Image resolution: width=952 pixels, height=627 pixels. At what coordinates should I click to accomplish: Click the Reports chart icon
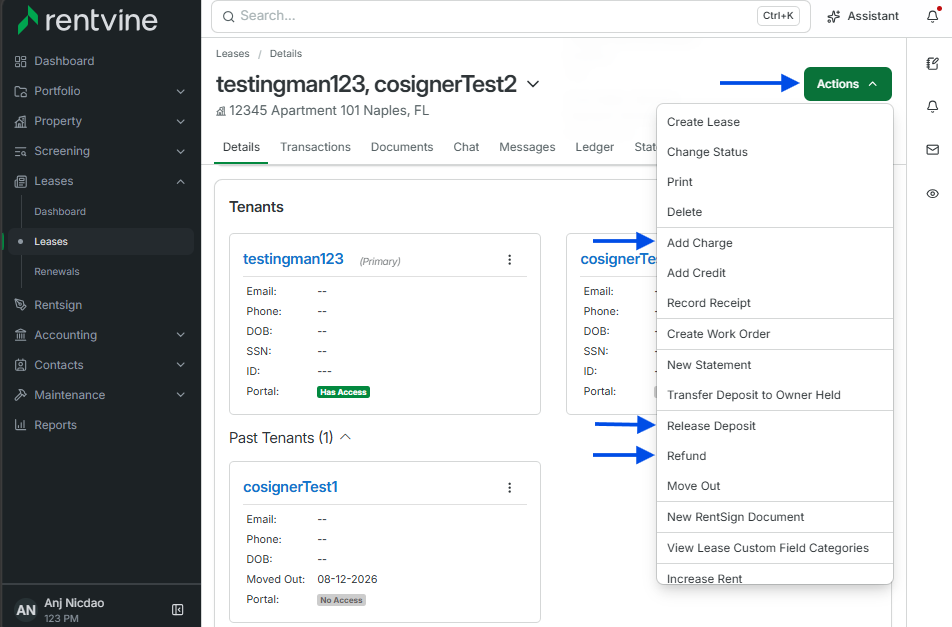pos(21,425)
